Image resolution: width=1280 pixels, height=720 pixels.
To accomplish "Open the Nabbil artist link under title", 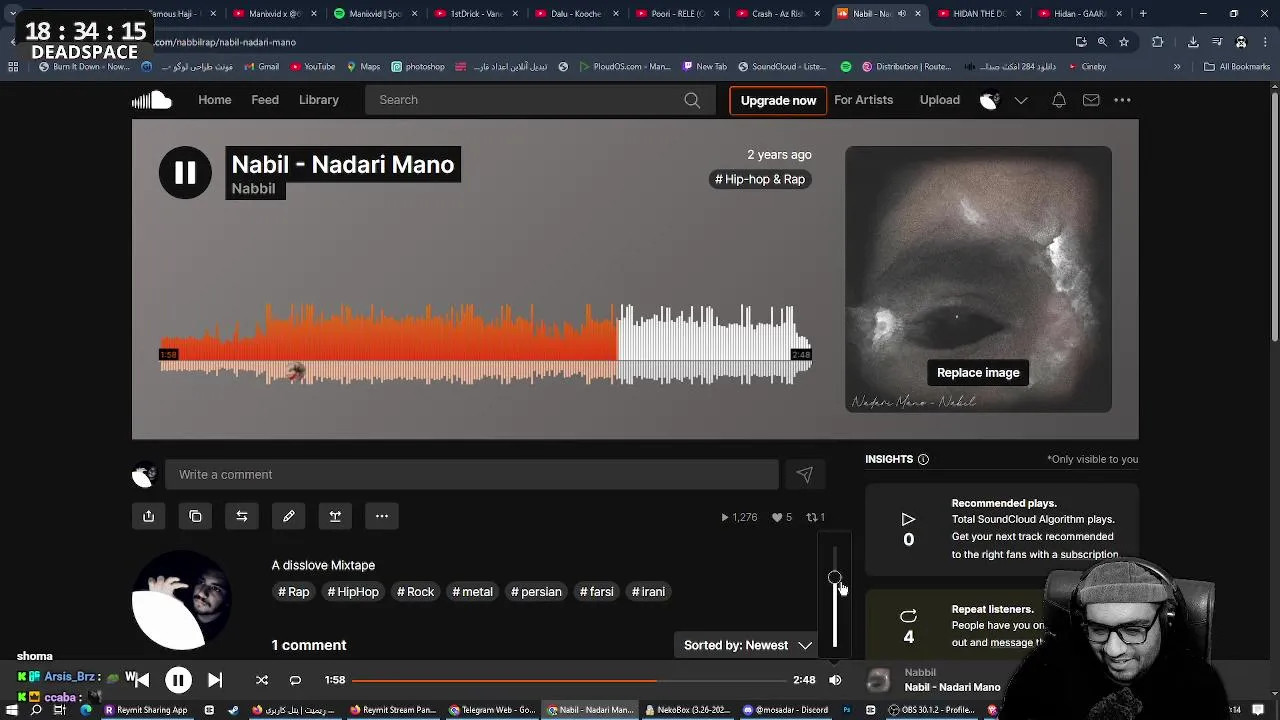I will point(254,188).
